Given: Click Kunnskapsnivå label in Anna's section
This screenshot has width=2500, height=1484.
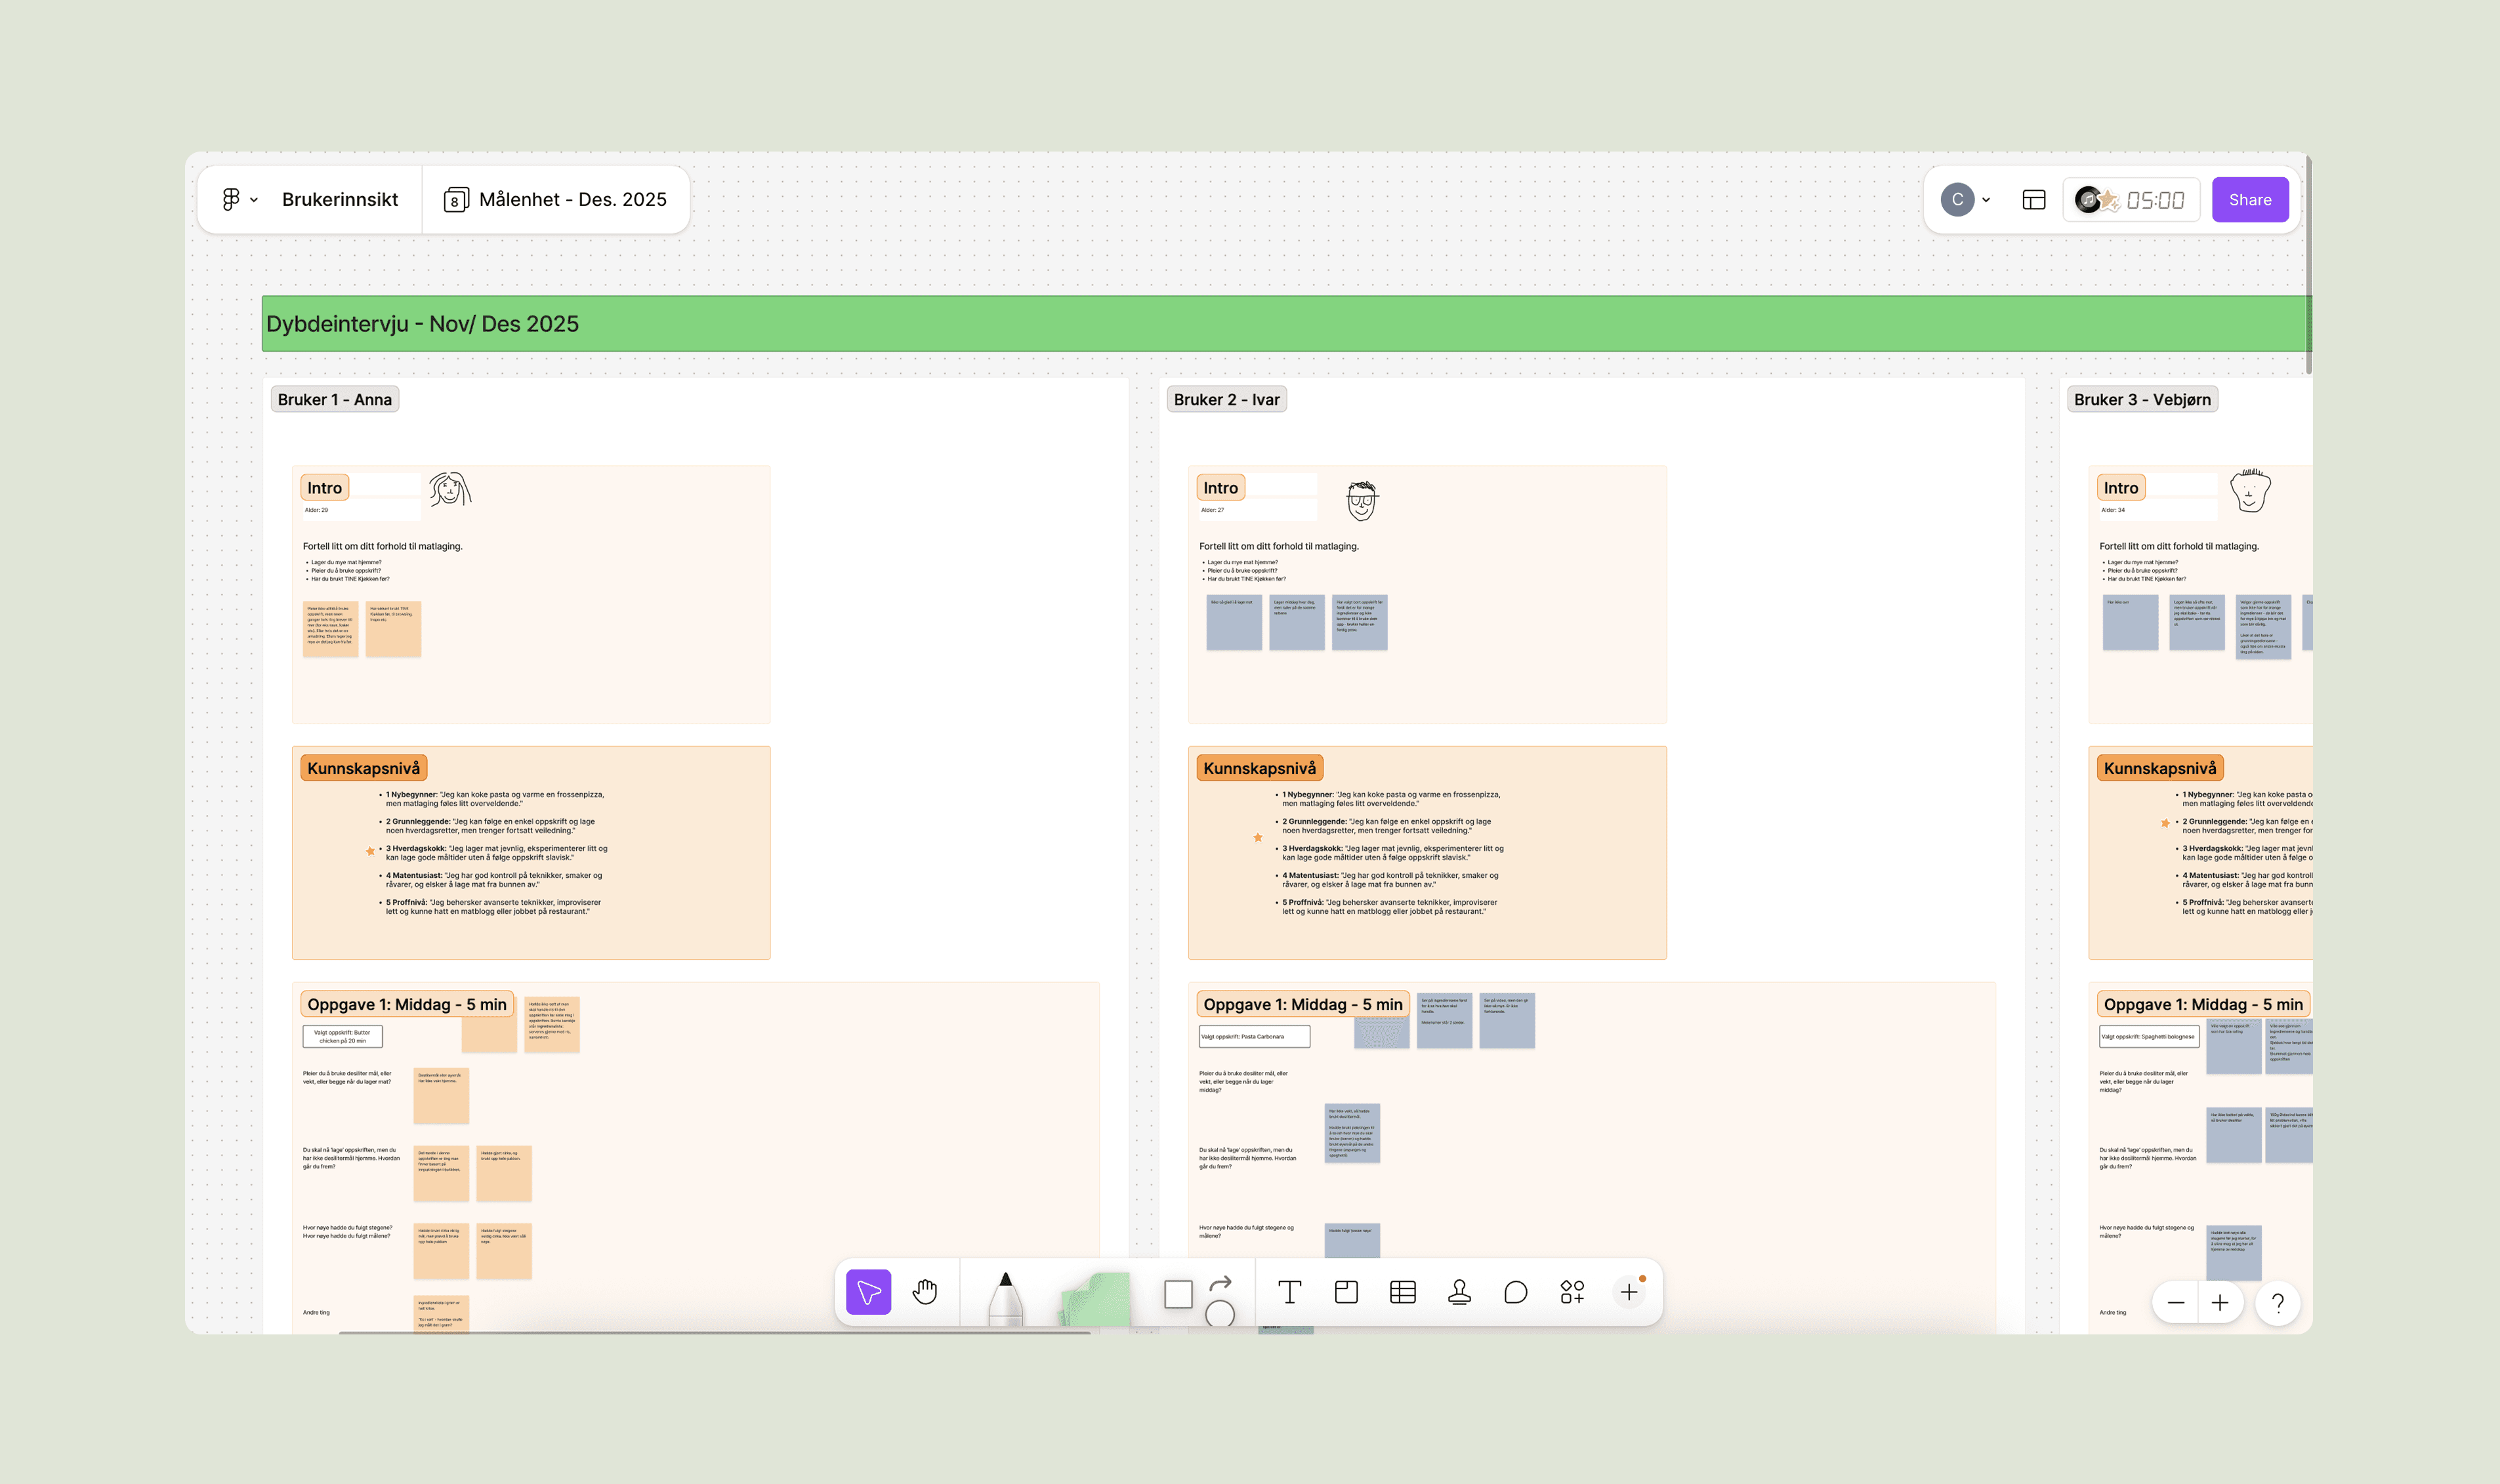Looking at the screenshot, I should click(x=363, y=768).
